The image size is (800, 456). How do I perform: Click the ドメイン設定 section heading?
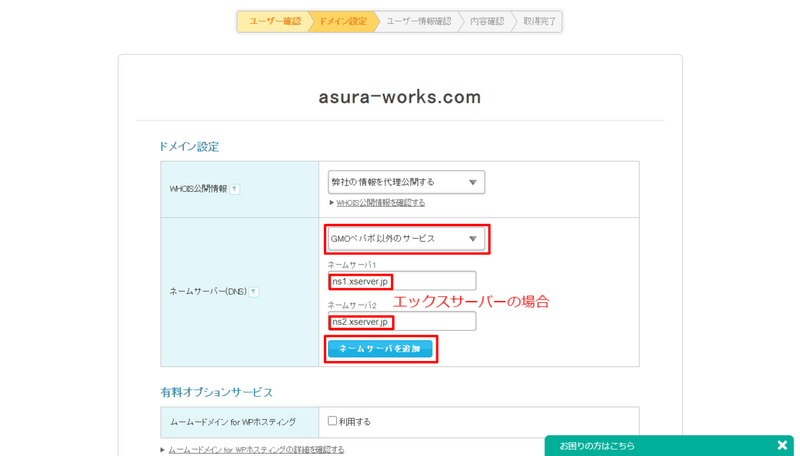[x=189, y=147]
